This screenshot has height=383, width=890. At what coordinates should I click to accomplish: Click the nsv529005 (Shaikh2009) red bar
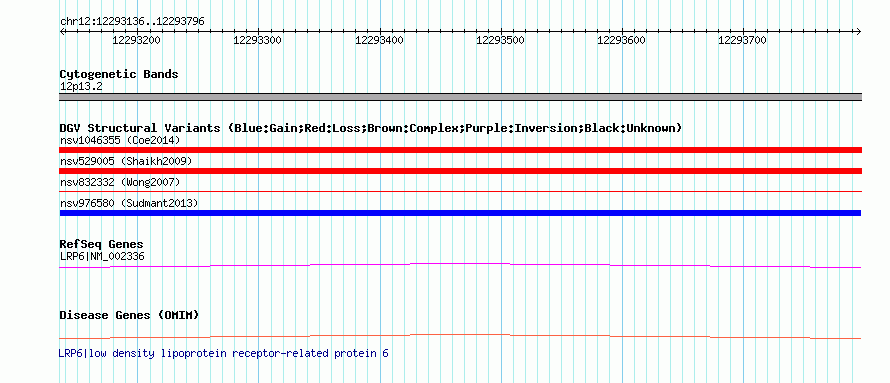460,171
